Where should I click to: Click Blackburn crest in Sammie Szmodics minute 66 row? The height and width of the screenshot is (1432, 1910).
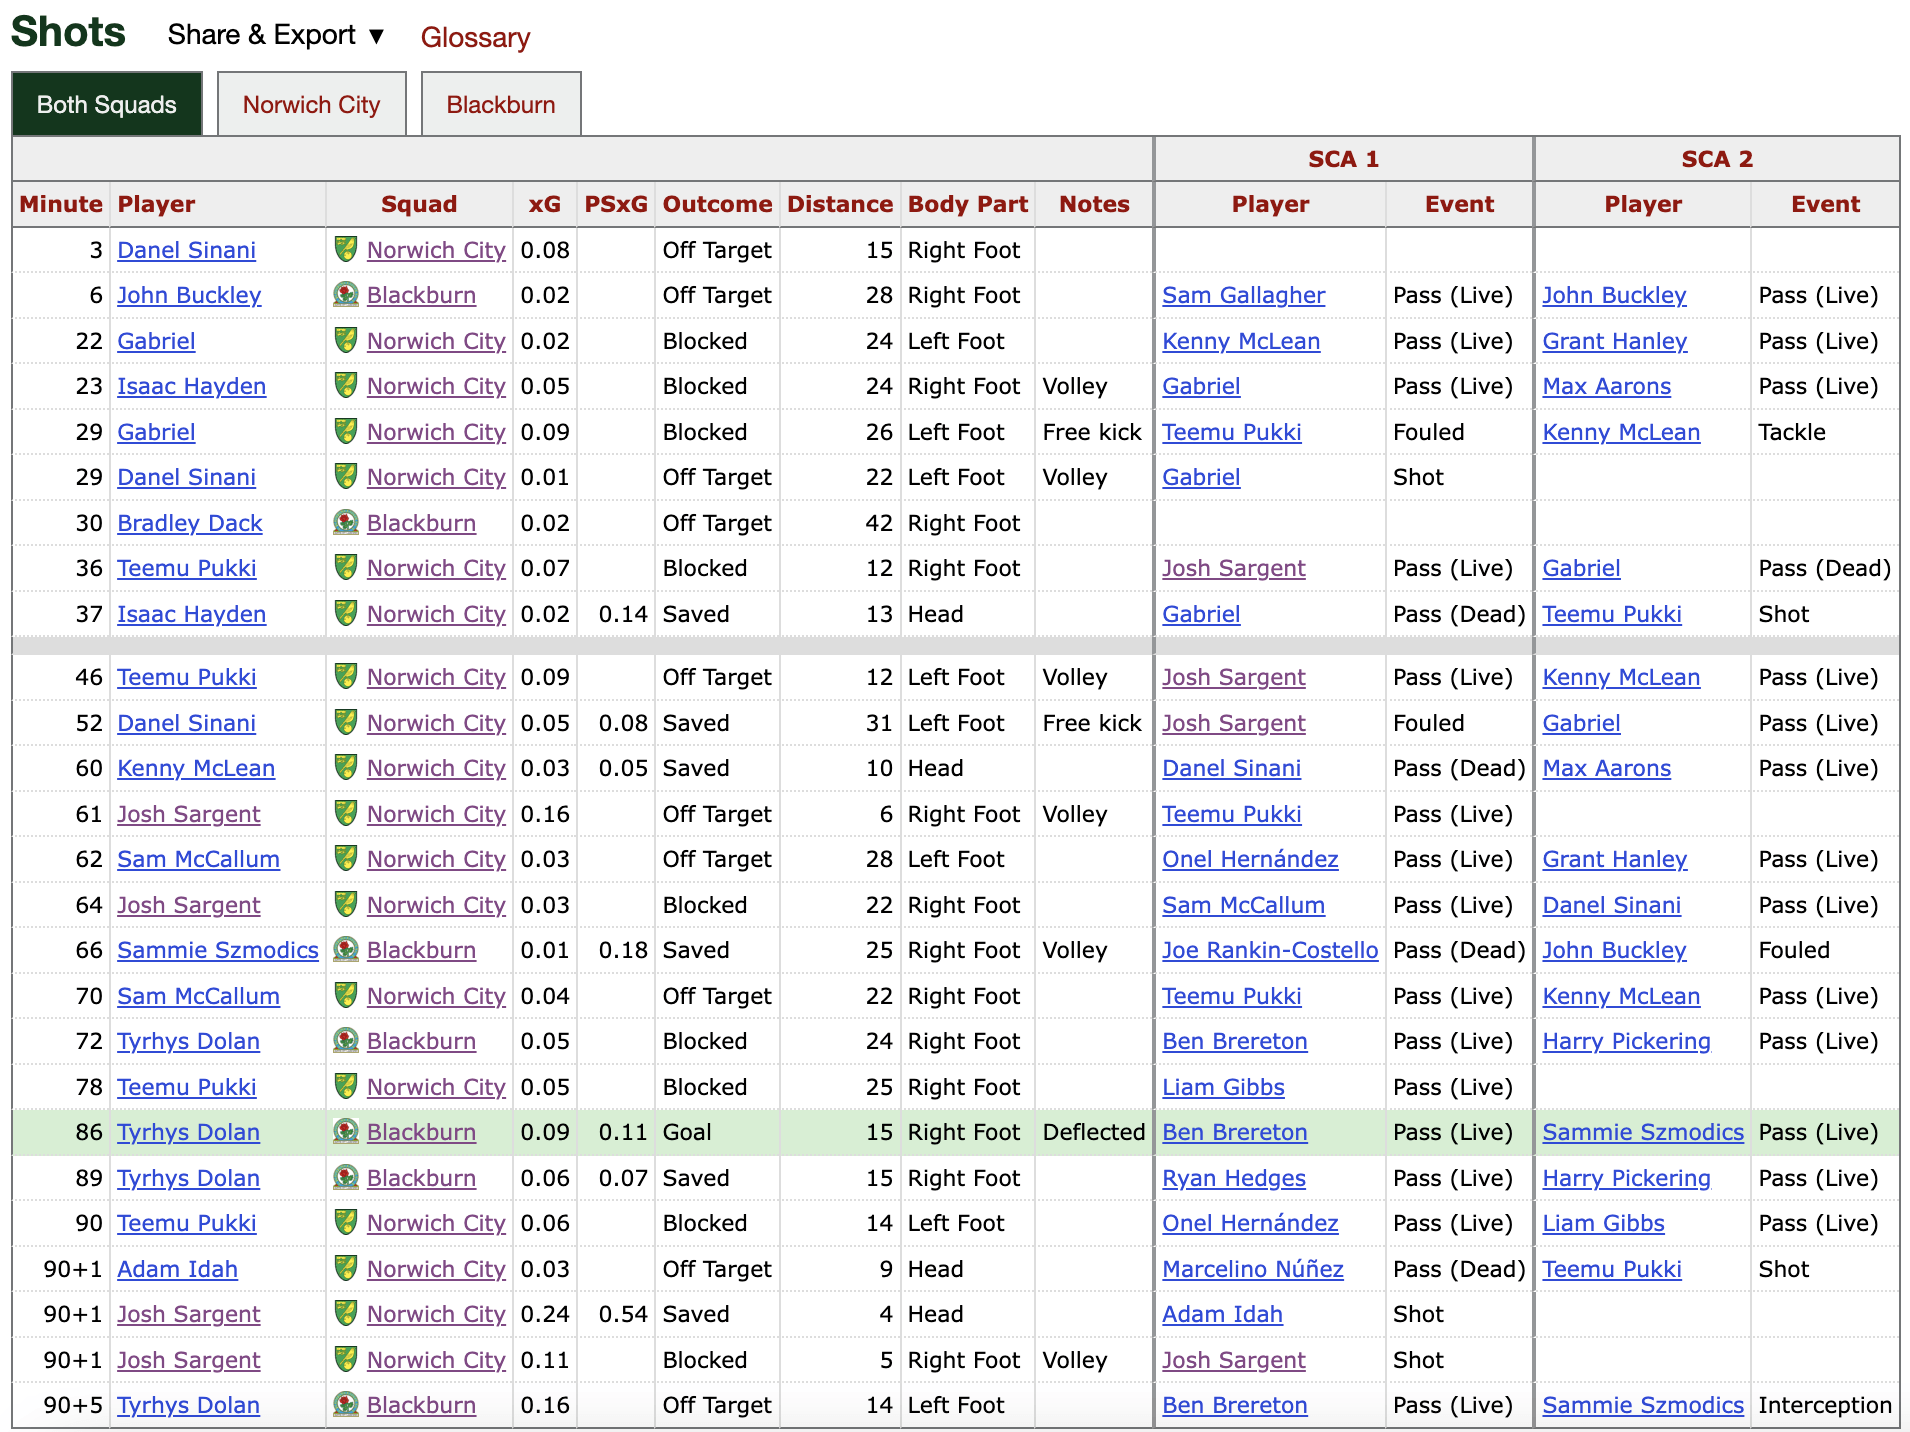click(346, 950)
